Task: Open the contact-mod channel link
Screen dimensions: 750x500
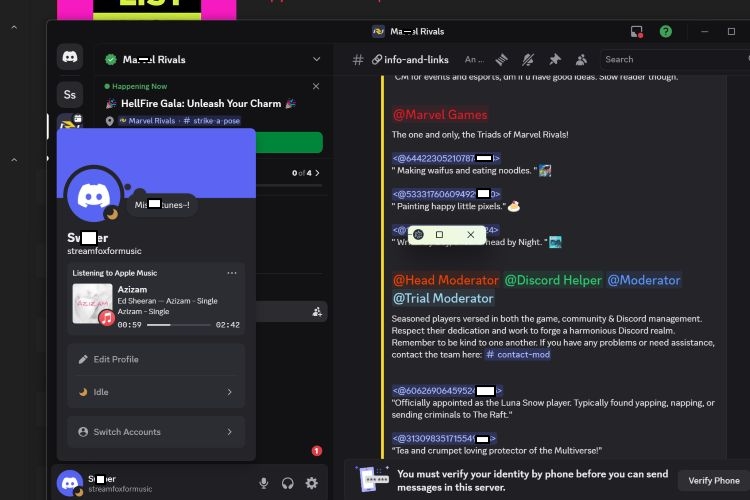Action: click(x=521, y=355)
